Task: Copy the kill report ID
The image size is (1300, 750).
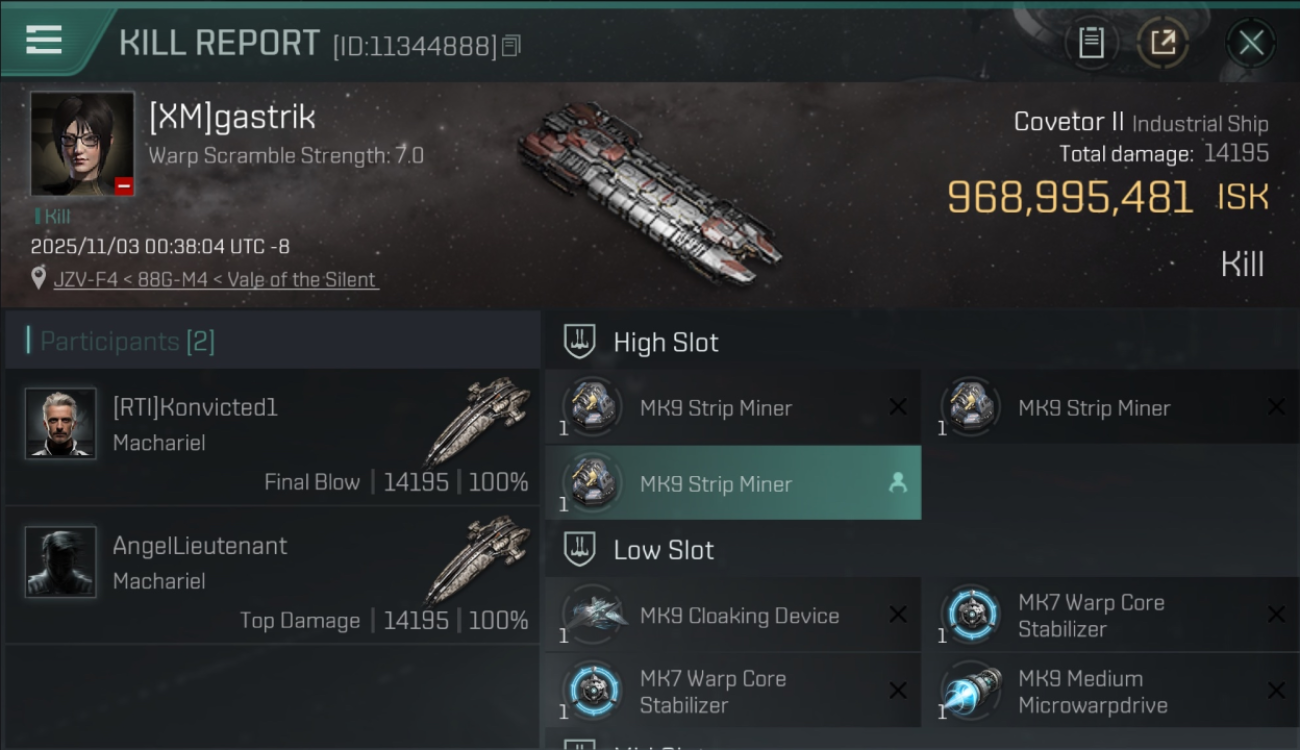Action: point(511,45)
